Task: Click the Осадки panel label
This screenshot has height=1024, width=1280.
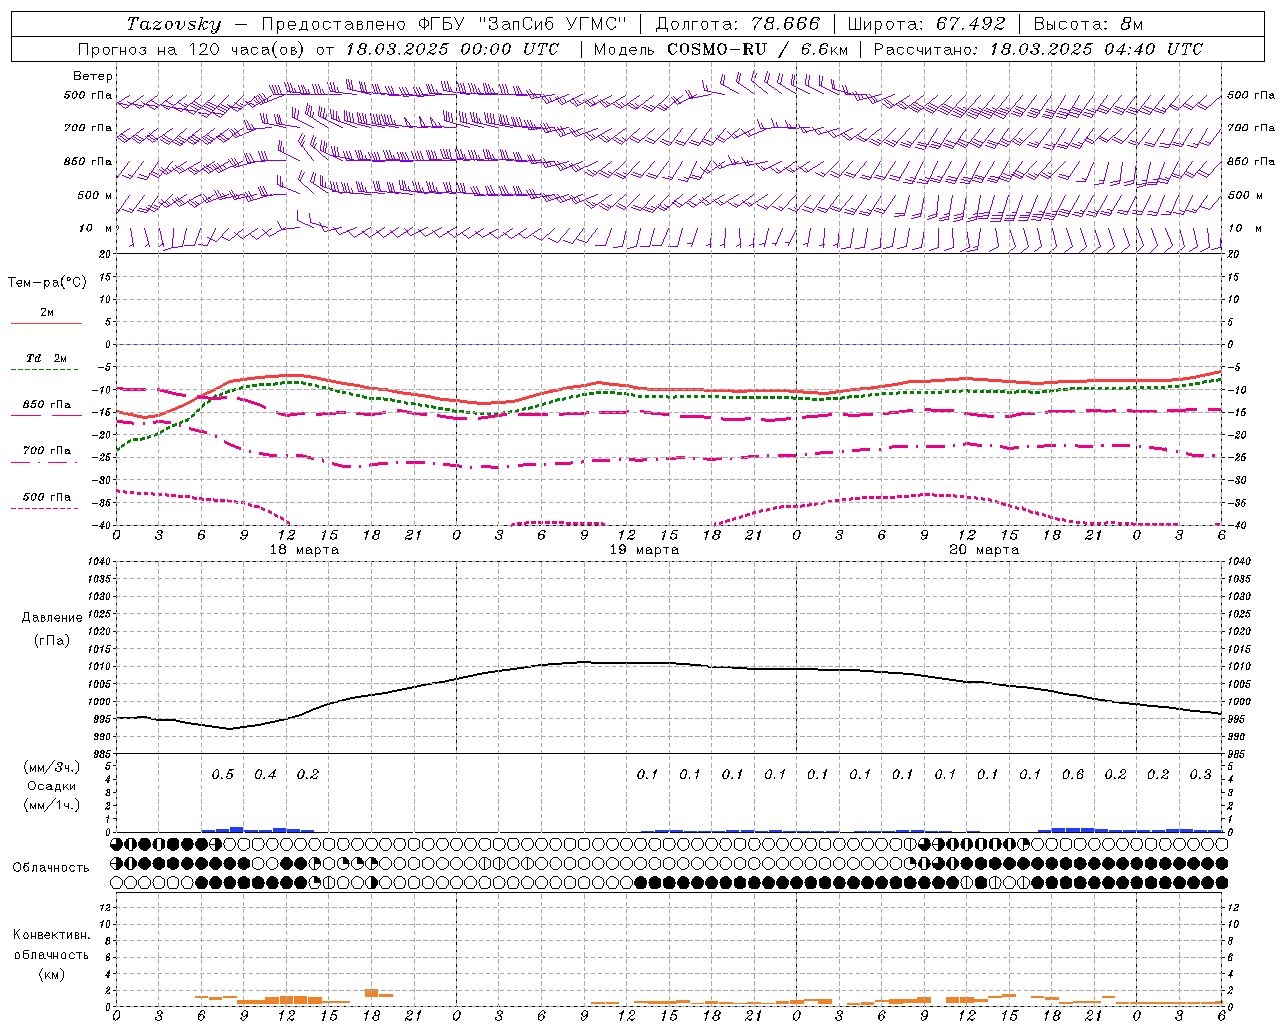Action: click(x=52, y=786)
